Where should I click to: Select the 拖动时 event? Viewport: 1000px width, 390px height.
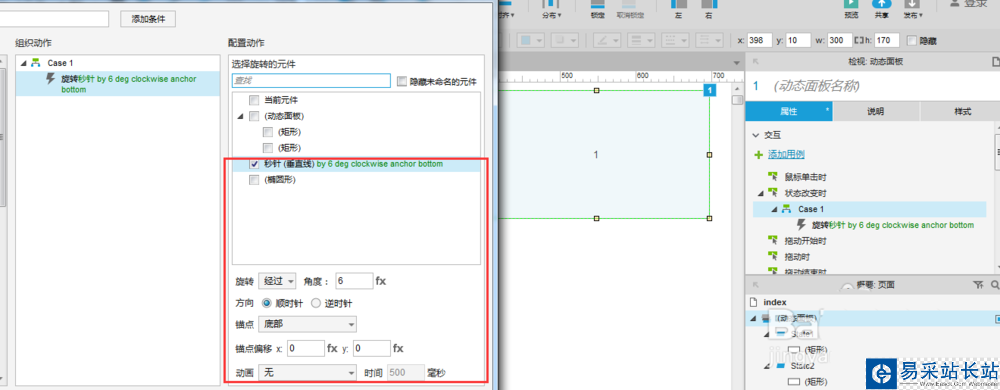tap(797, 257)
